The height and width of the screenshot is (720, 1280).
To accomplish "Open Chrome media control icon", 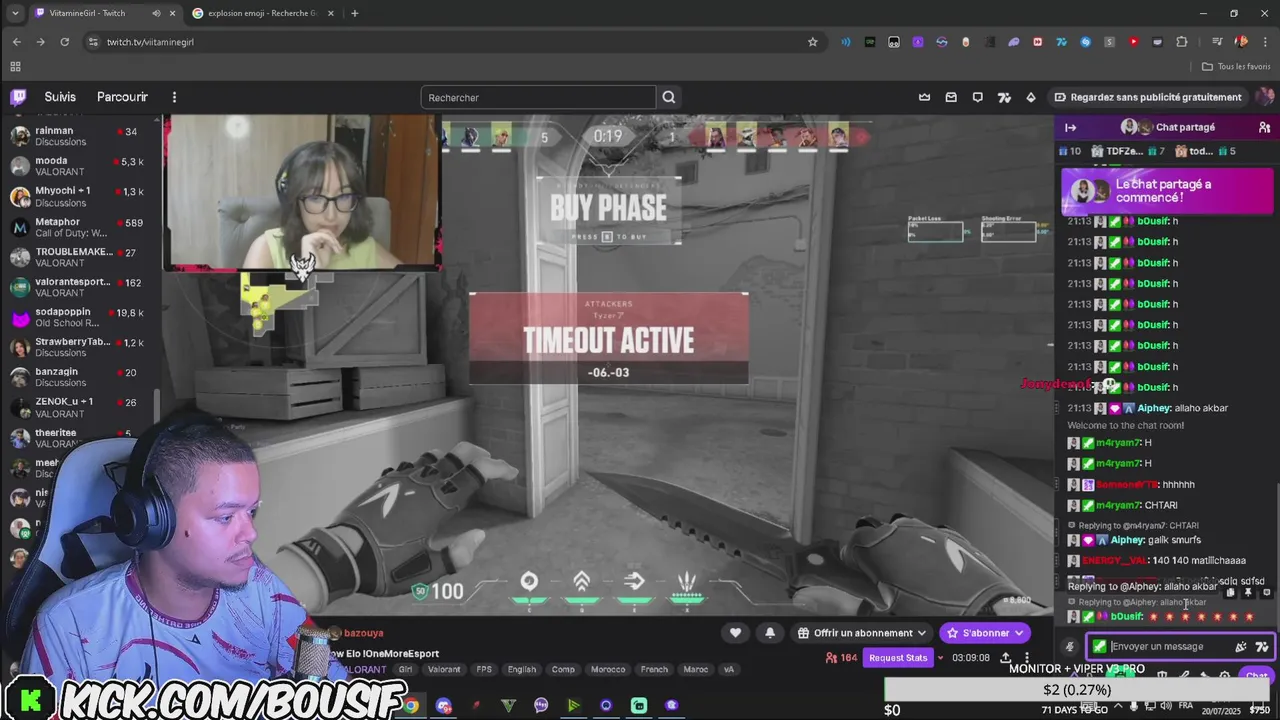I will pyautogui.click(x=1217, y=42).
